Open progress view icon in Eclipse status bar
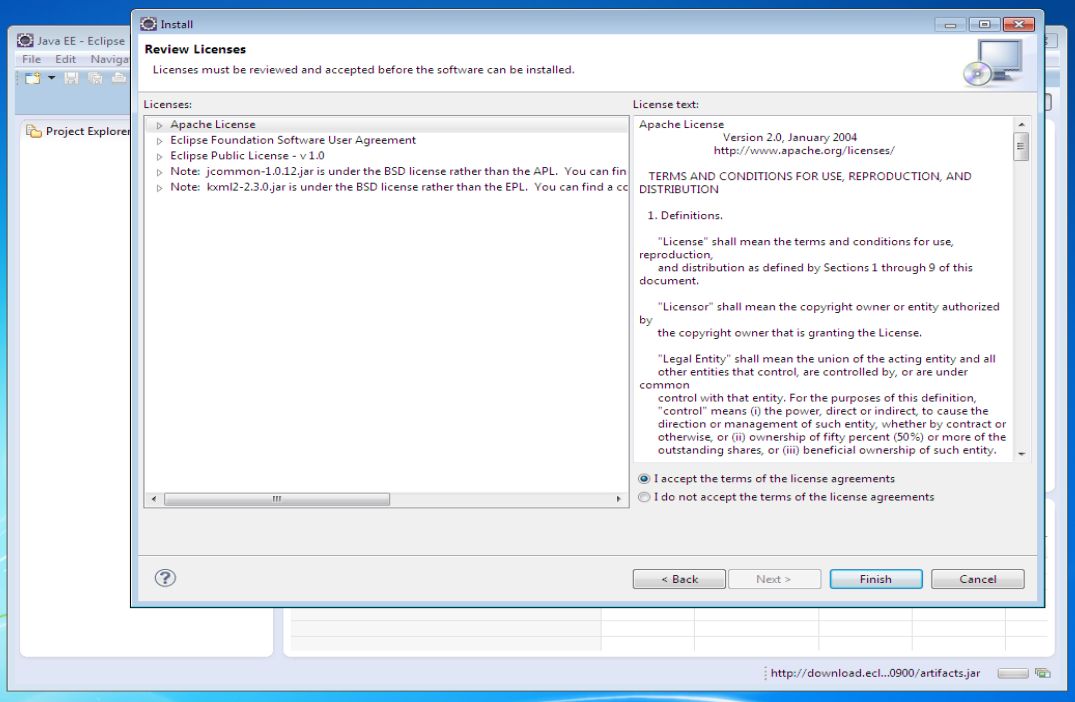 [x=1043, y=673]
